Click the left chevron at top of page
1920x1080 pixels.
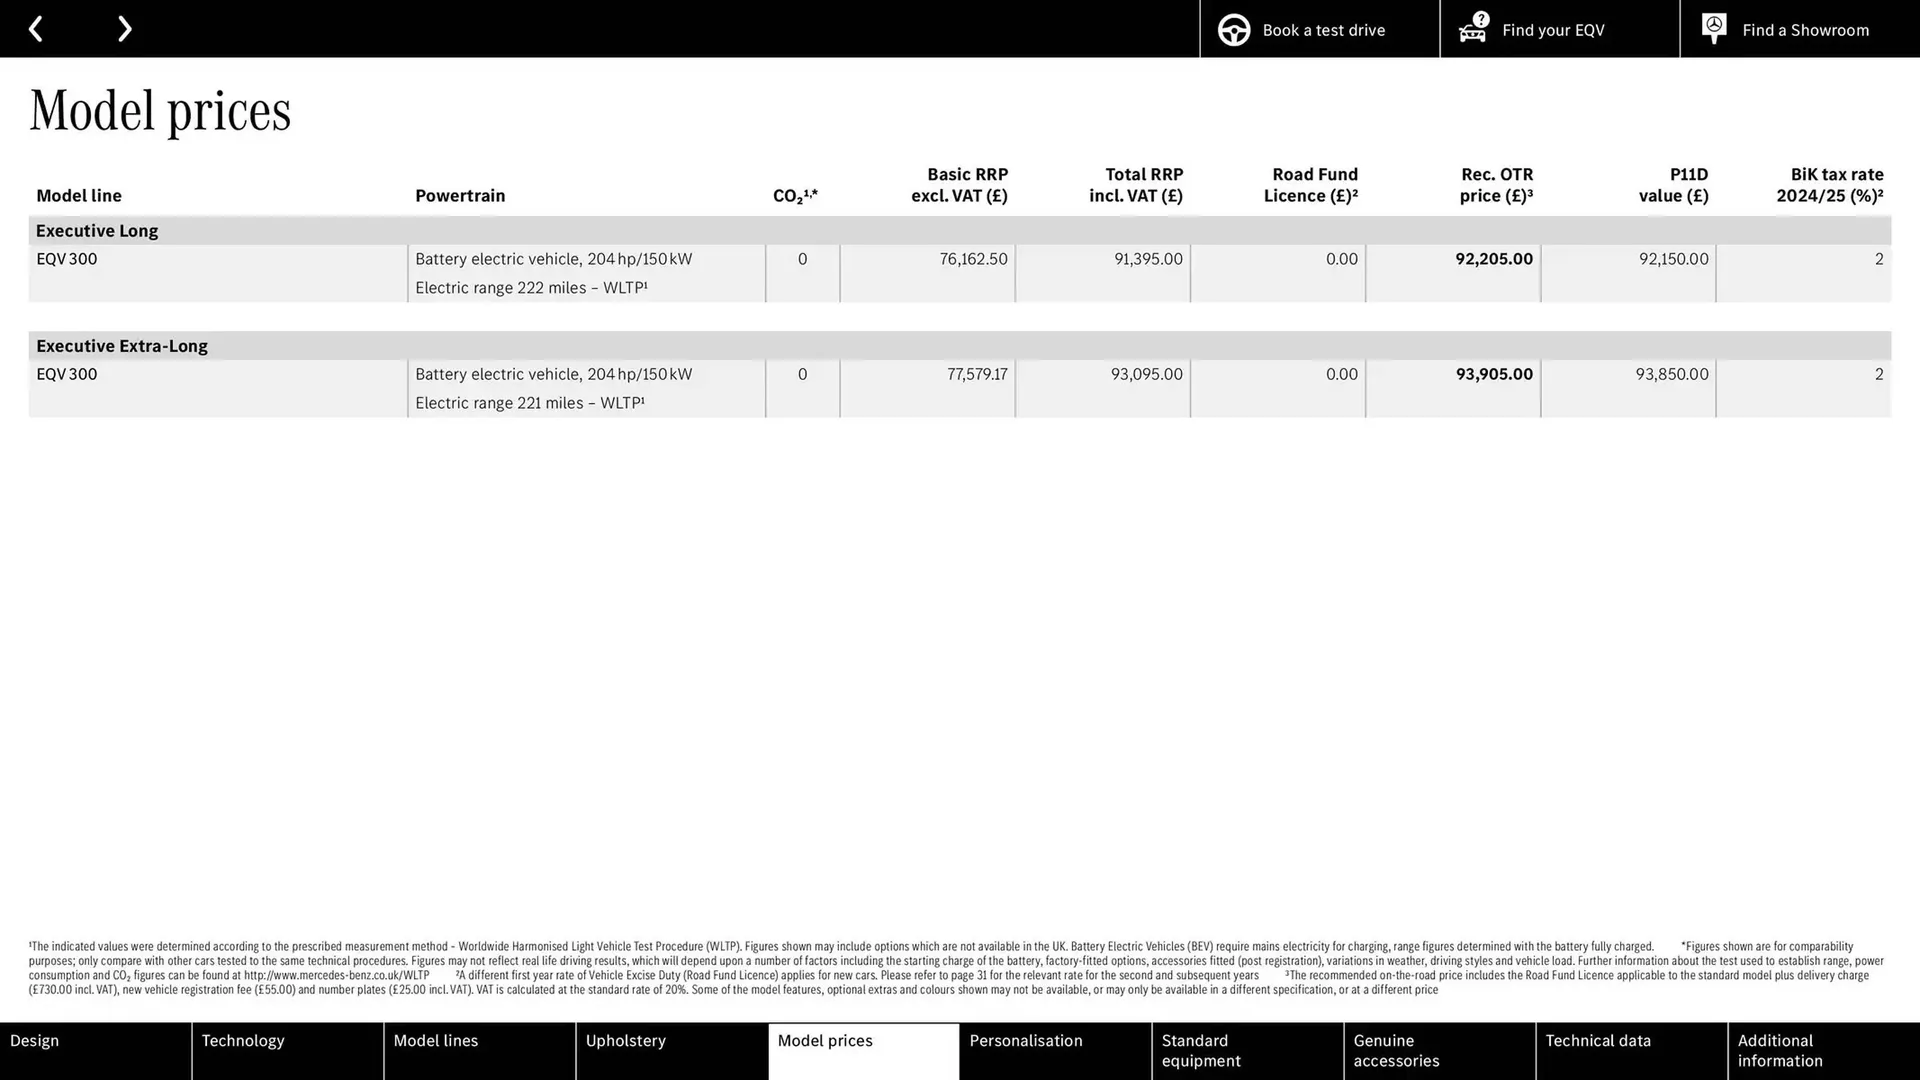coord(36,28)
